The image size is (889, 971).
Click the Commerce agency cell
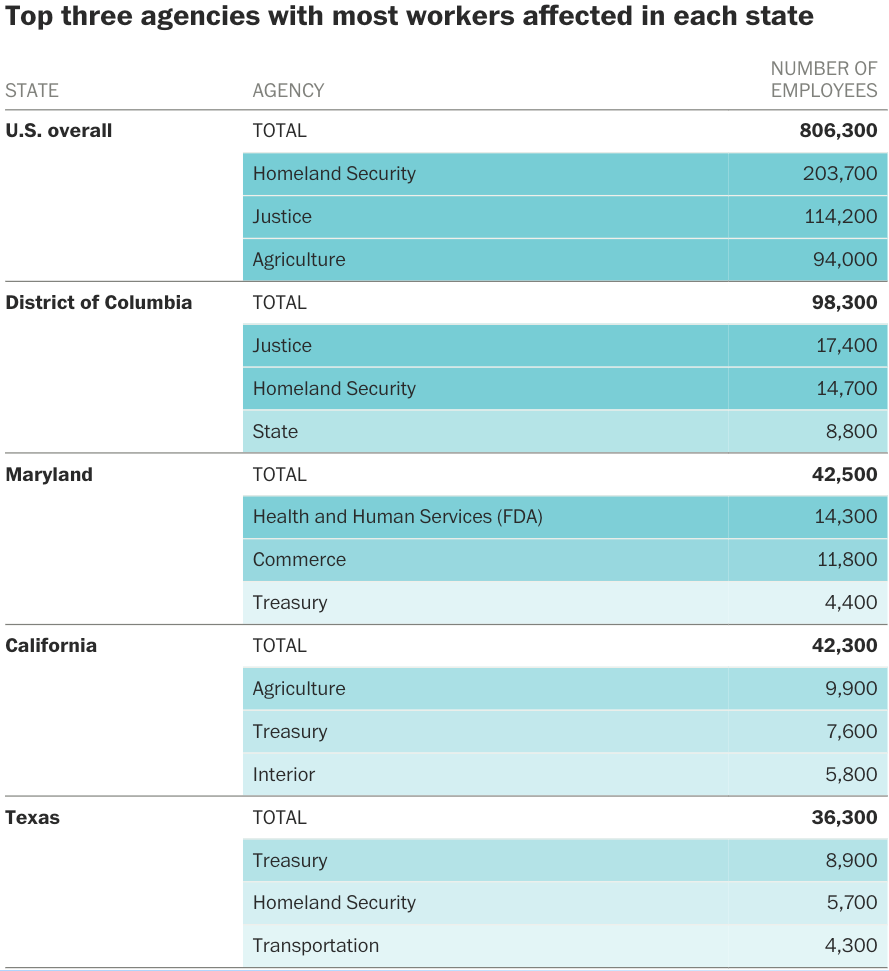tap(299, 560)
